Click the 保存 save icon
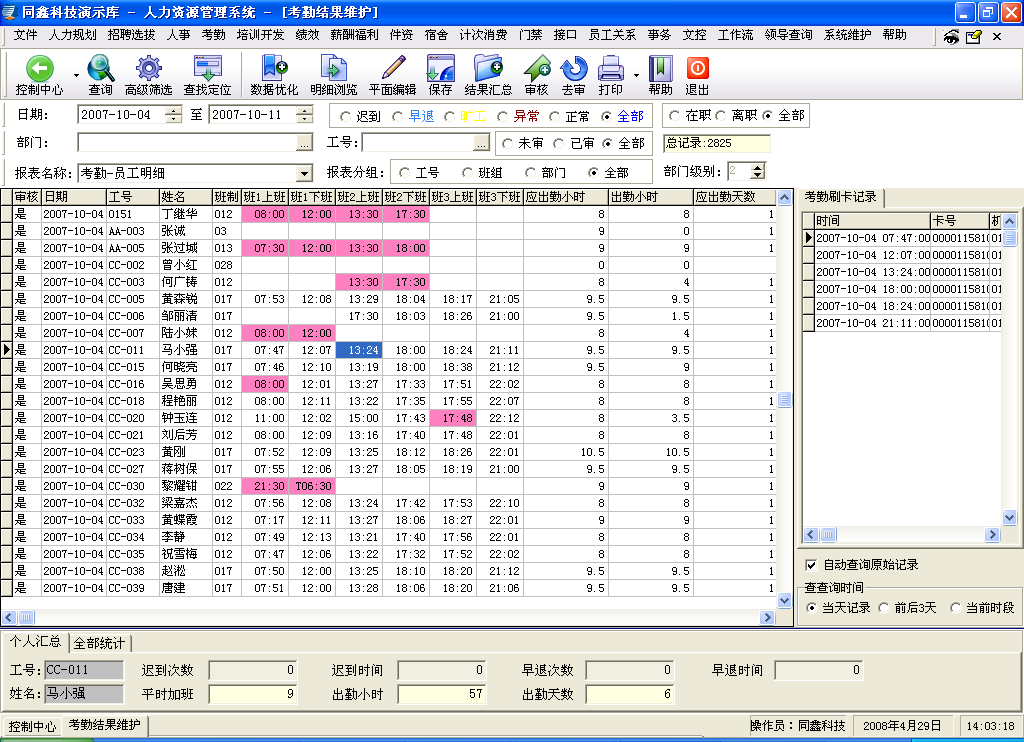Screen dimensions: 1024x742 point(440,69)
